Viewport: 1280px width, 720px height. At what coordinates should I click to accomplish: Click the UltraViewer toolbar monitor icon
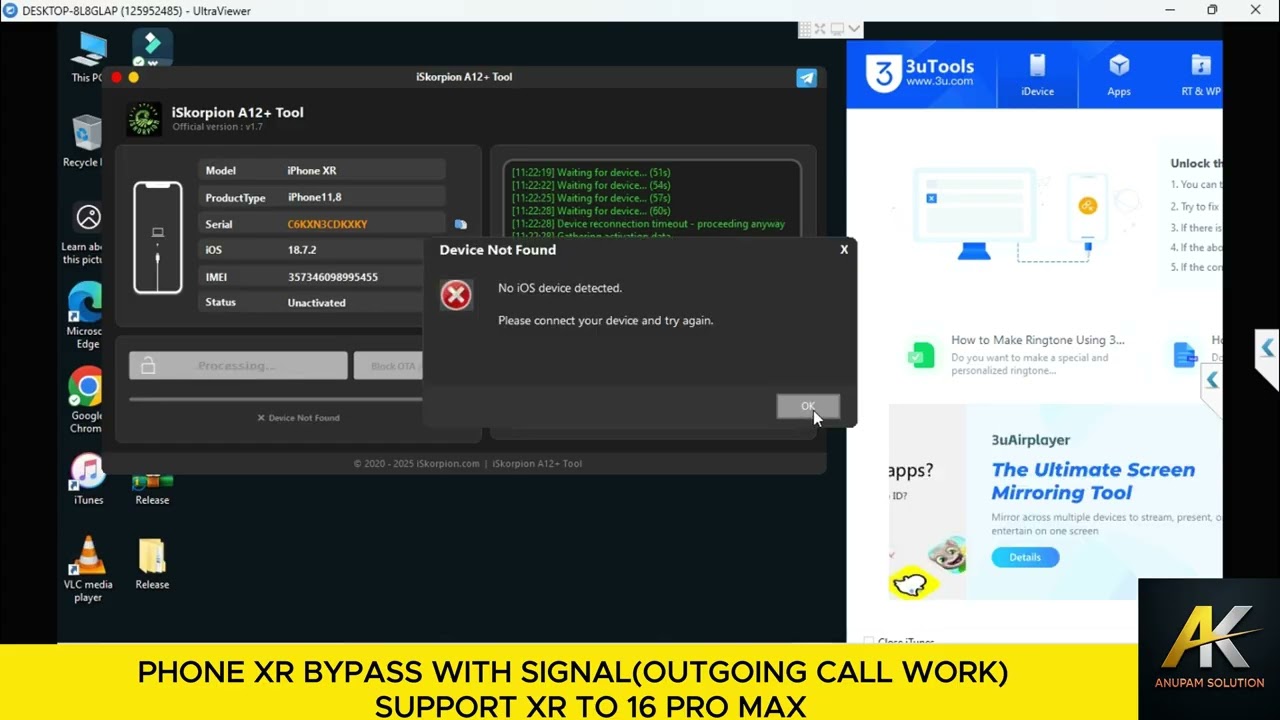point(838,29)
